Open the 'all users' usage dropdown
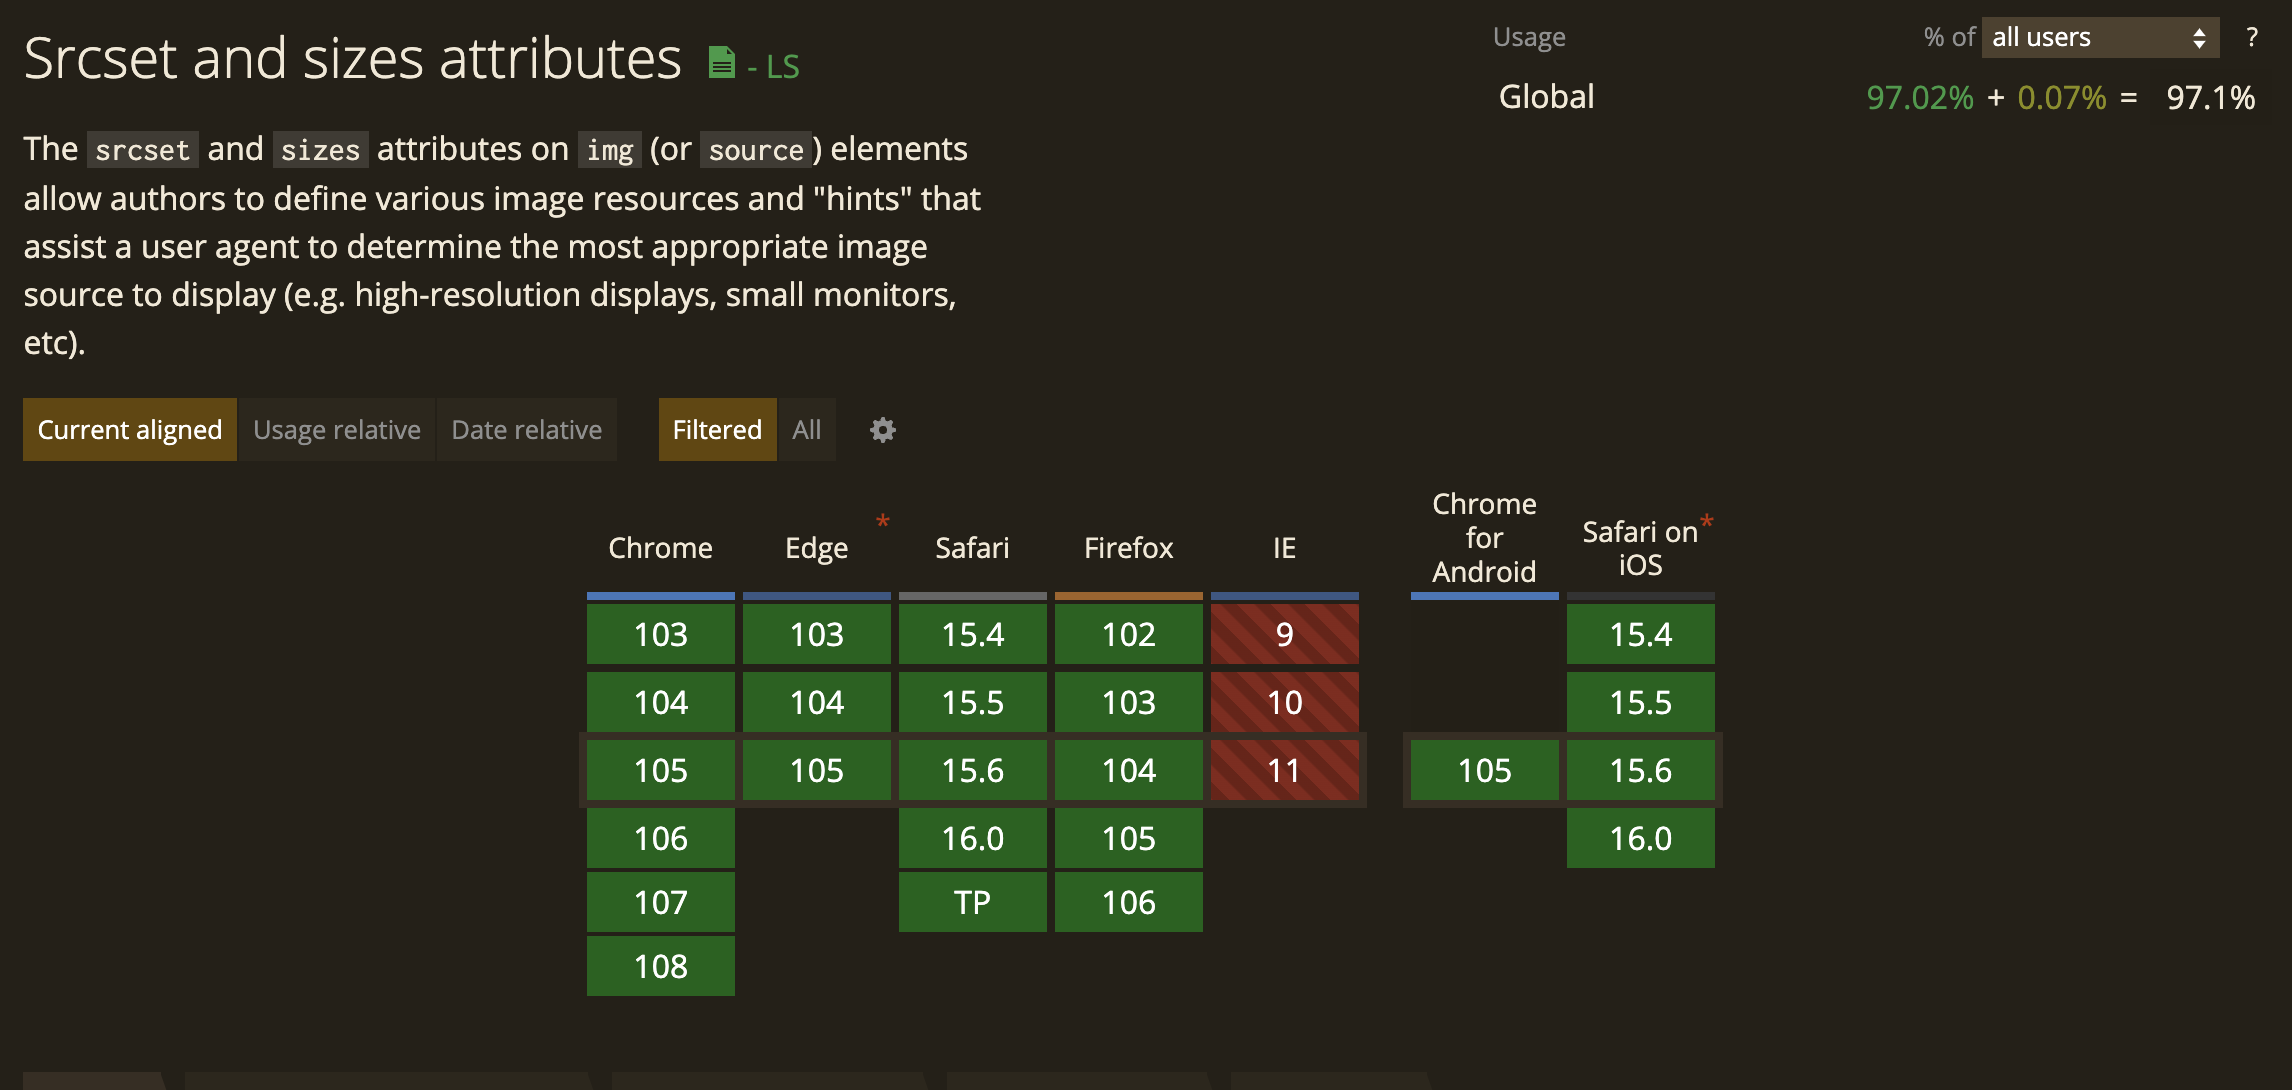Screen dimensions: 2292x1090 click(x=2099, y=38)
